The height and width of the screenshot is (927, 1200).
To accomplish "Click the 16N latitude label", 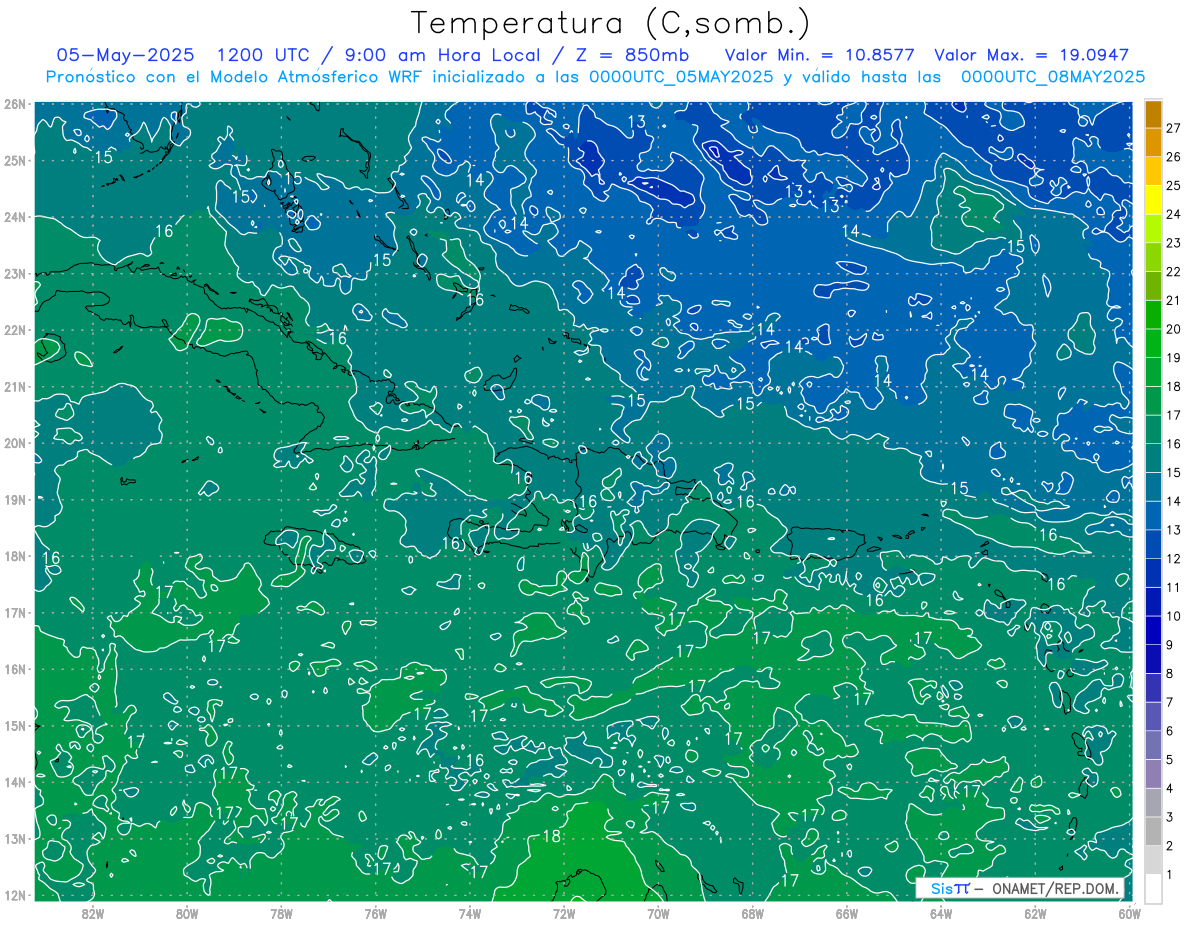I will click(x=15, y=669).
